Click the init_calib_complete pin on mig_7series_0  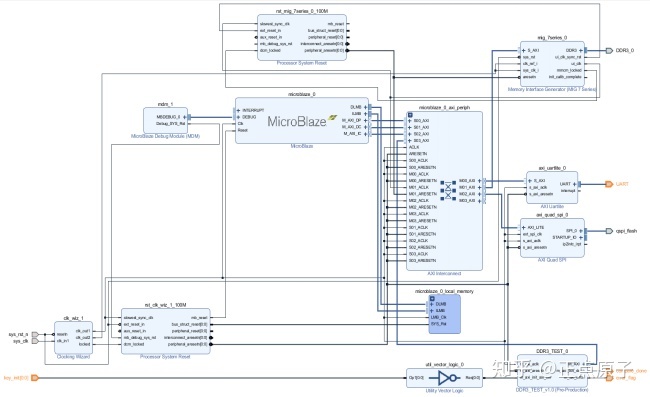565,77
